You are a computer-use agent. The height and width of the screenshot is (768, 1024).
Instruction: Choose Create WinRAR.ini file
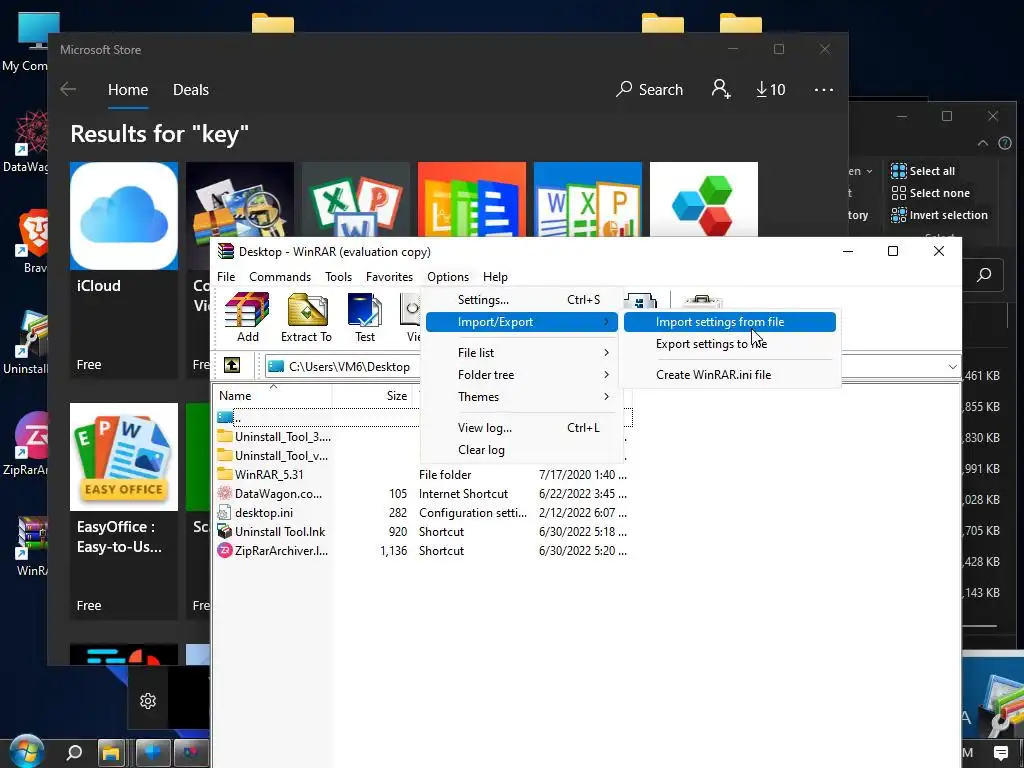click(x=729, y=375)
